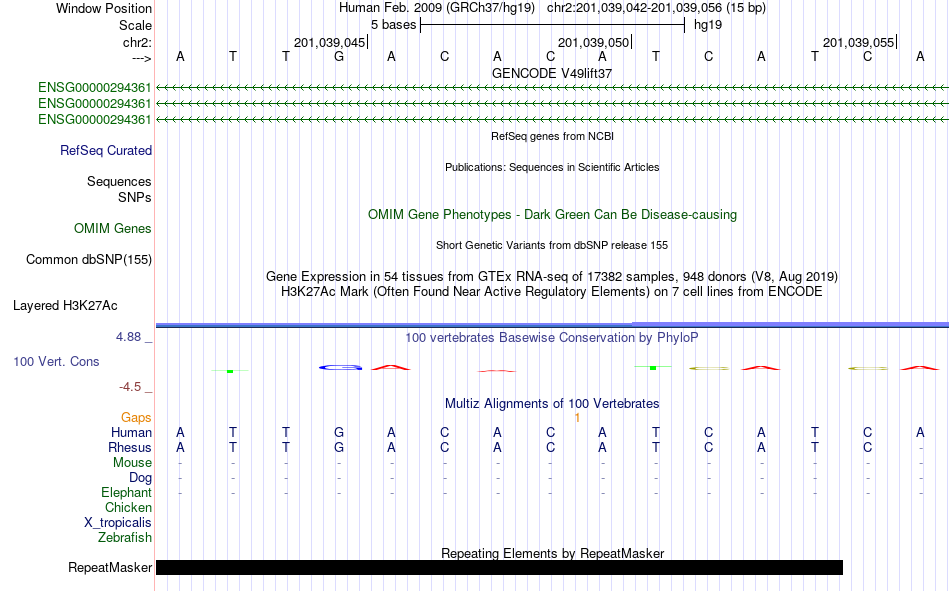Screen dimensions: 950x591
Task: Select the Gaps row label
Action: click(136, 418)
